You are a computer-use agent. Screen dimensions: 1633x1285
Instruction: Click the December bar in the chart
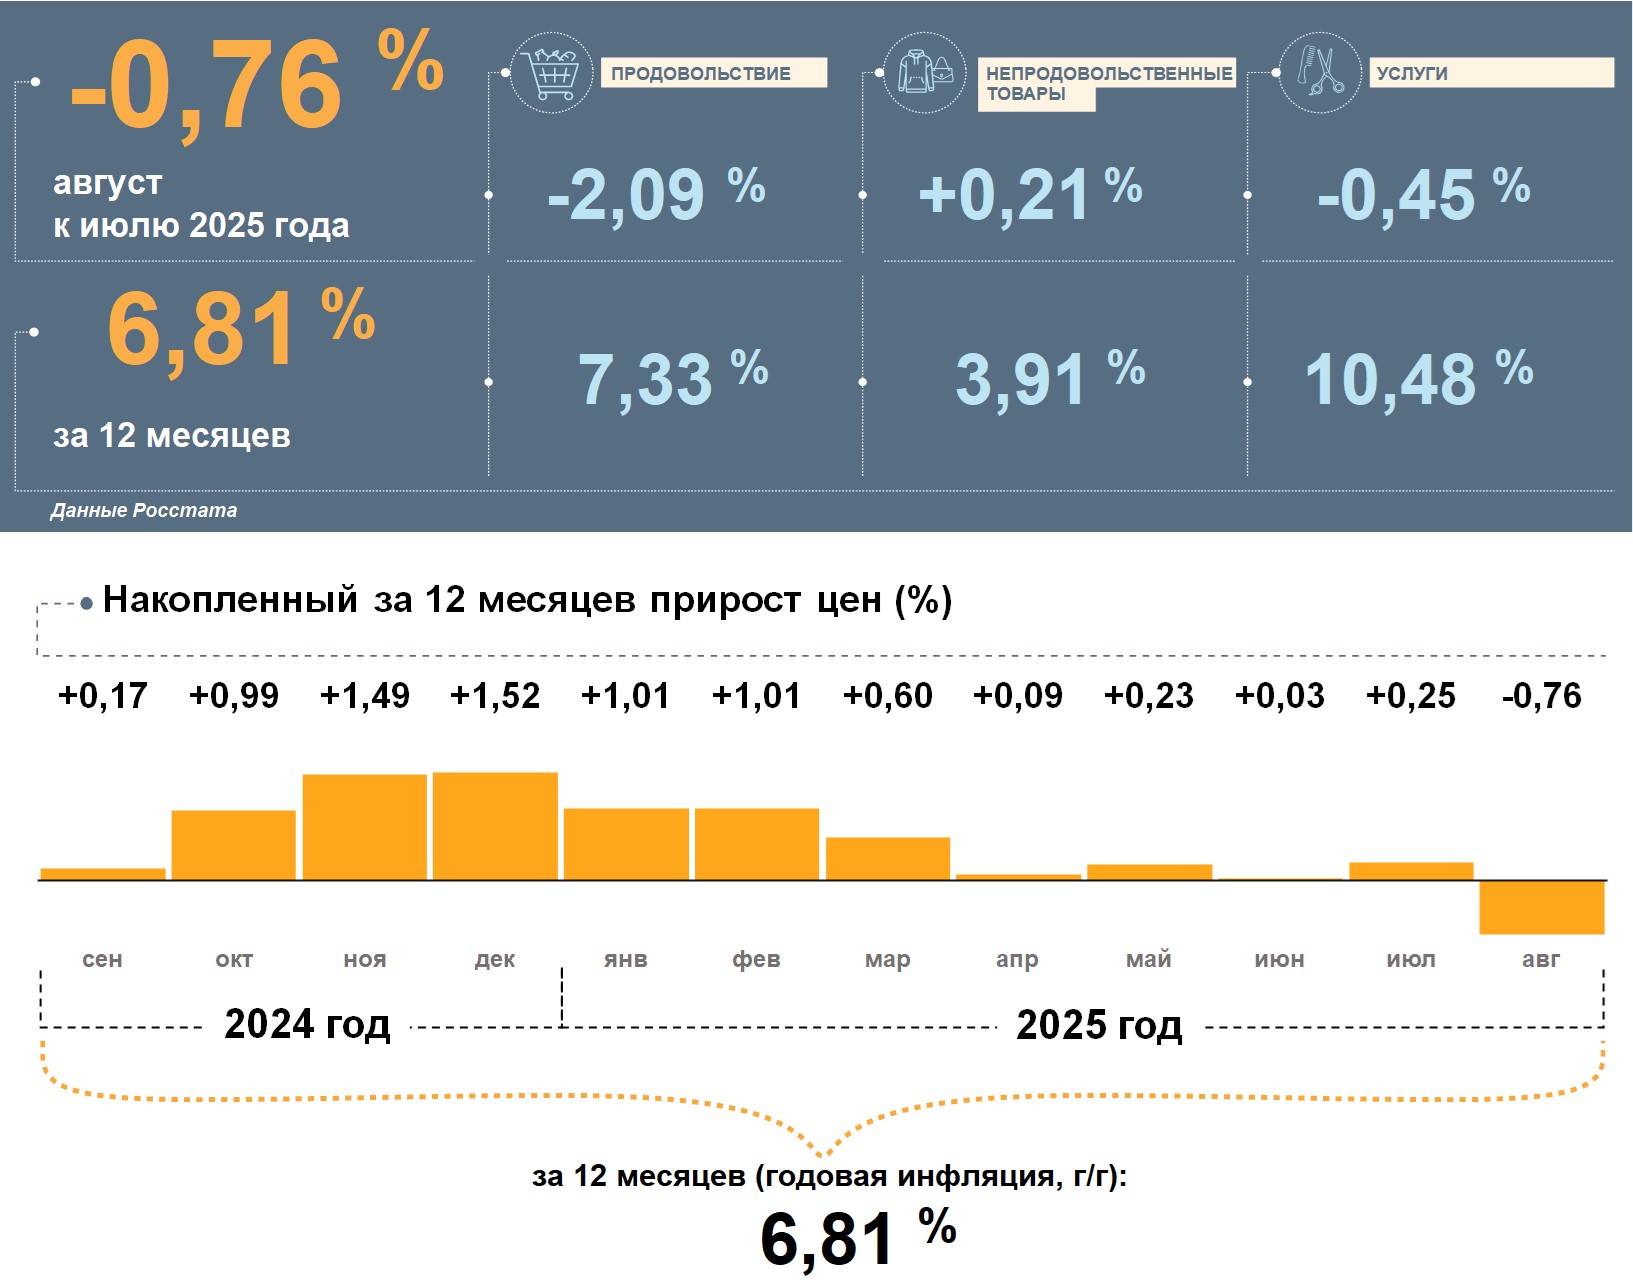[x=495, y=826]
